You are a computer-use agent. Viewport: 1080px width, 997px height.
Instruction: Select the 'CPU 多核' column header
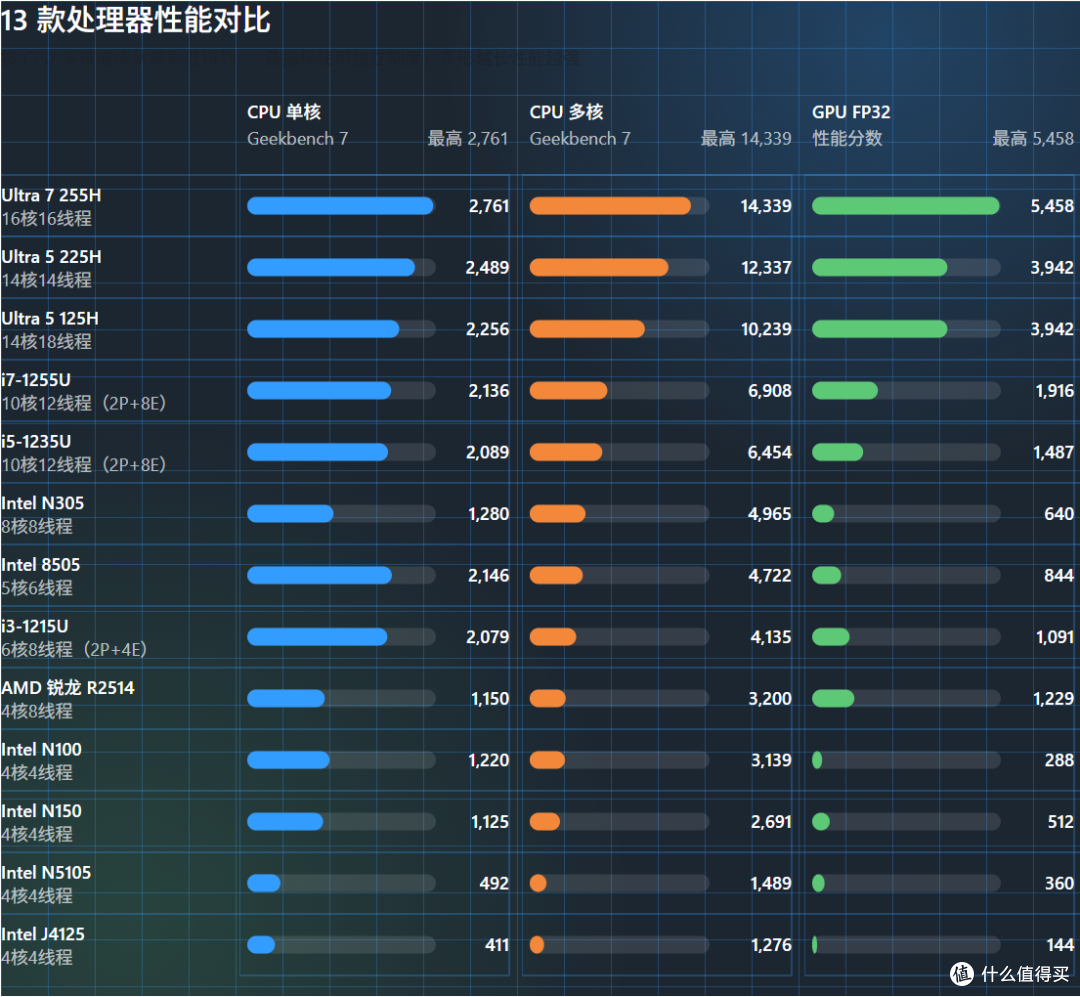pyautogui.click(x=566, y=112)
